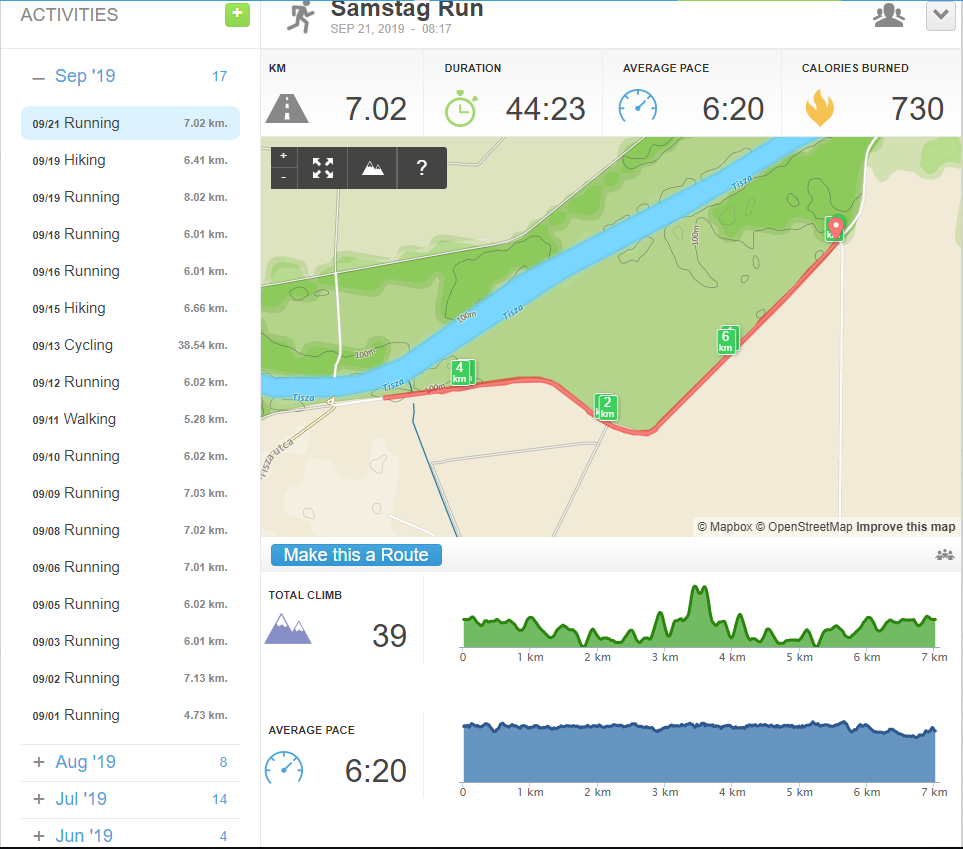Collapse the Sep '19 month list
The width and height of the screenshot is (963, 849).
click(39, 77)
